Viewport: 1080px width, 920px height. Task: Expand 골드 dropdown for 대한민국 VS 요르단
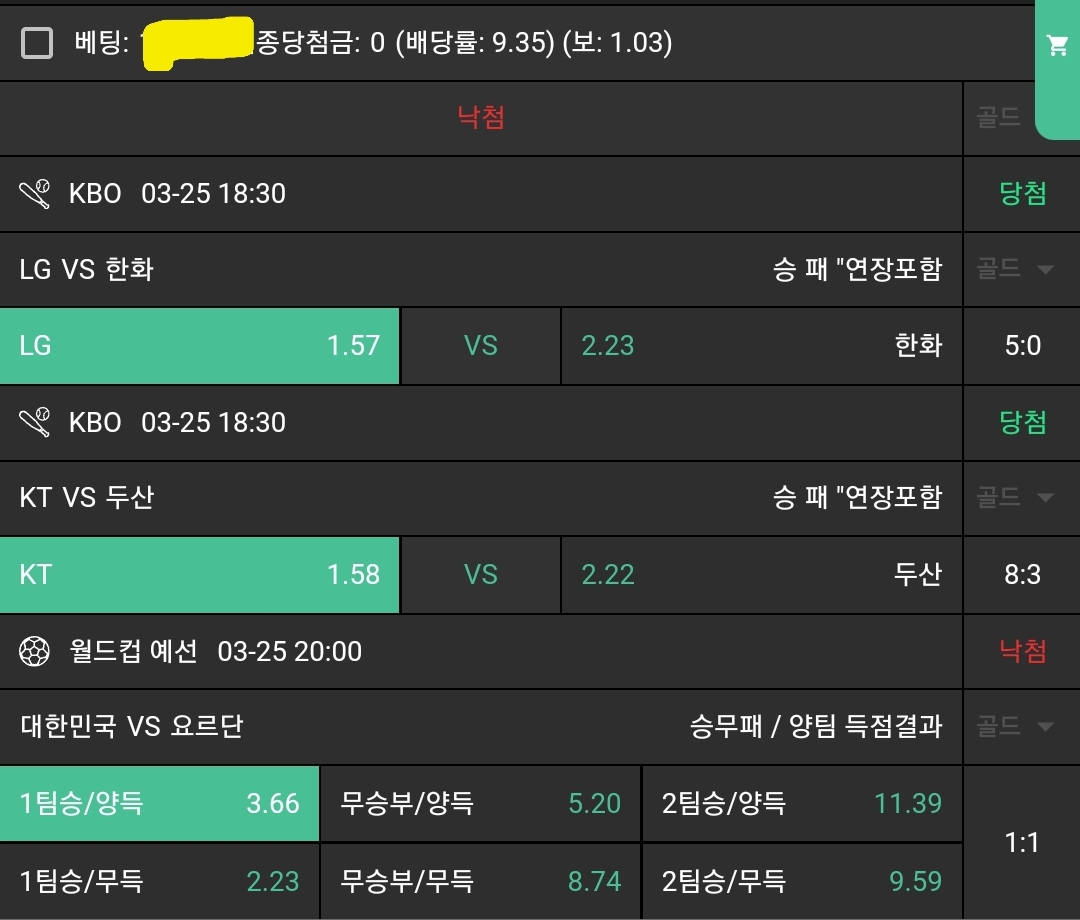point(1016,726)
